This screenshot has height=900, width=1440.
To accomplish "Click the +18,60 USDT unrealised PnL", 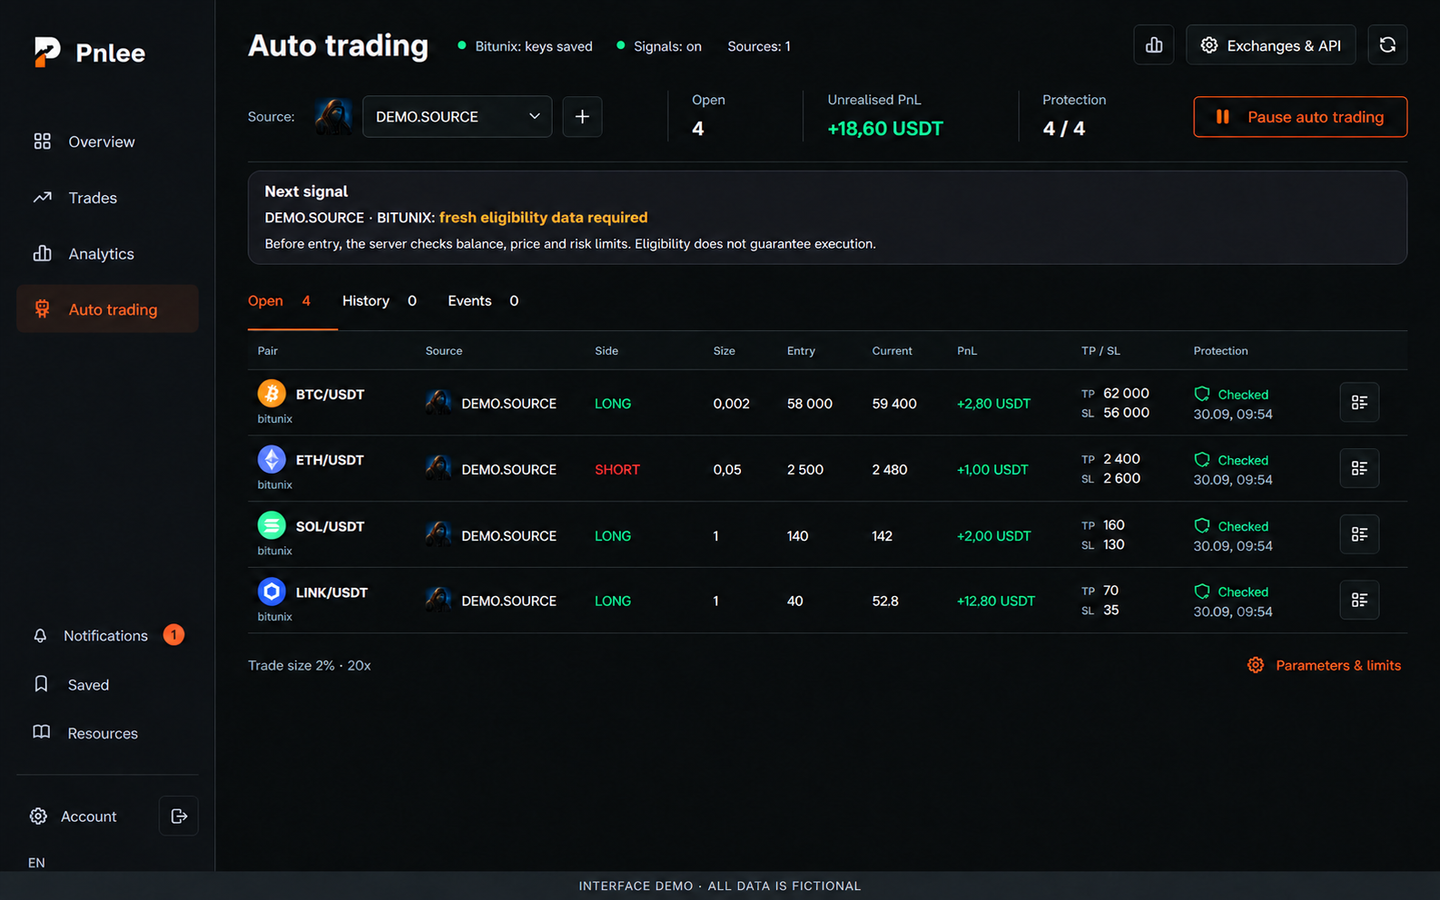I will point(885,128).
